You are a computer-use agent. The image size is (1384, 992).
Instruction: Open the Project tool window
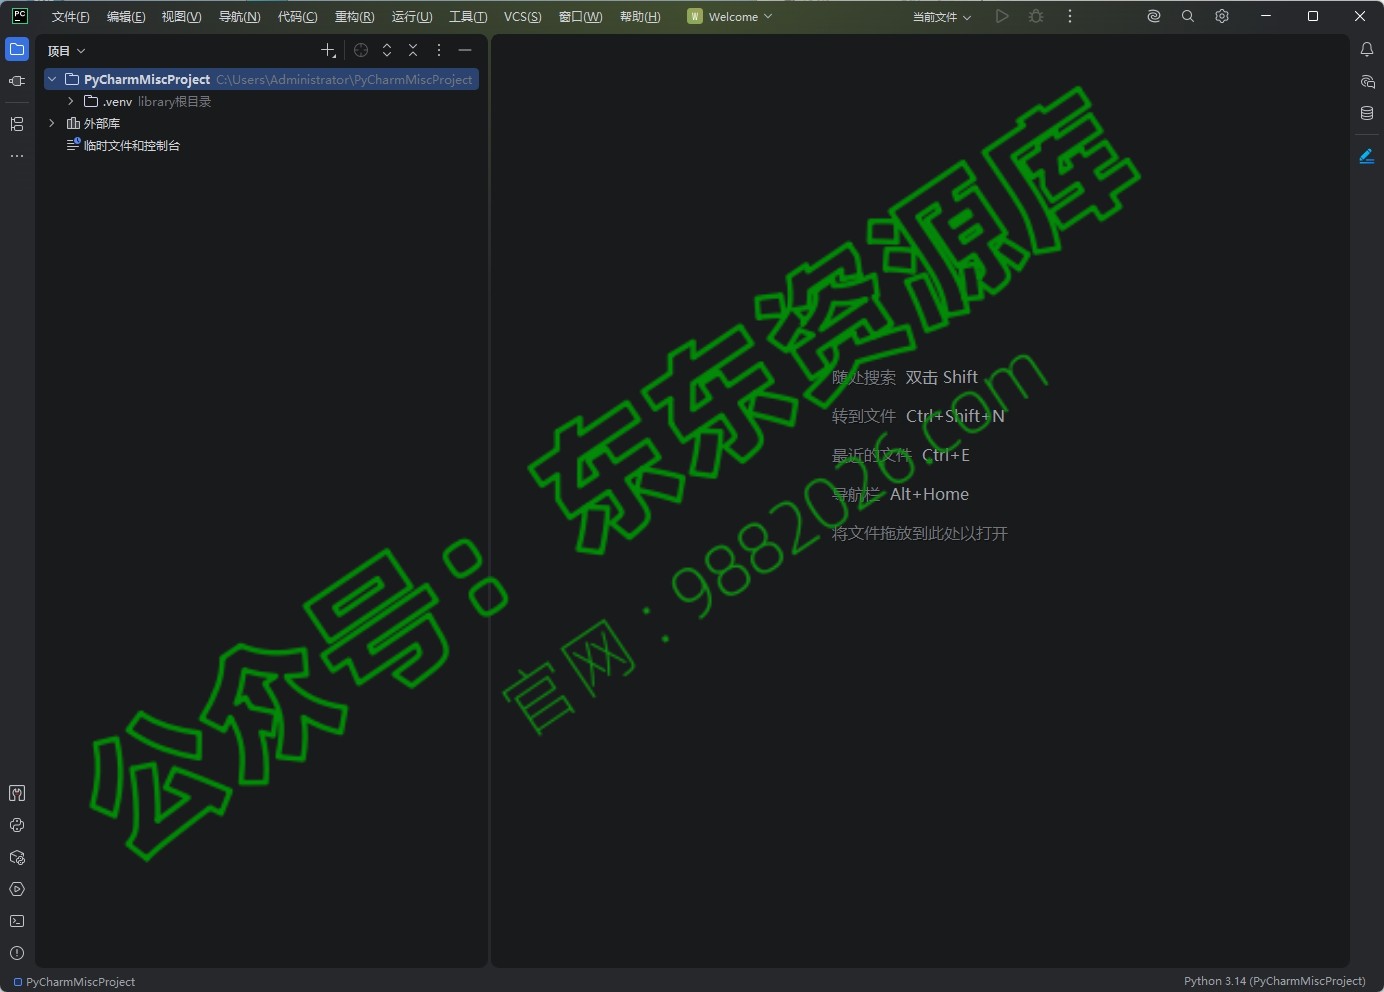pos(17,49)
